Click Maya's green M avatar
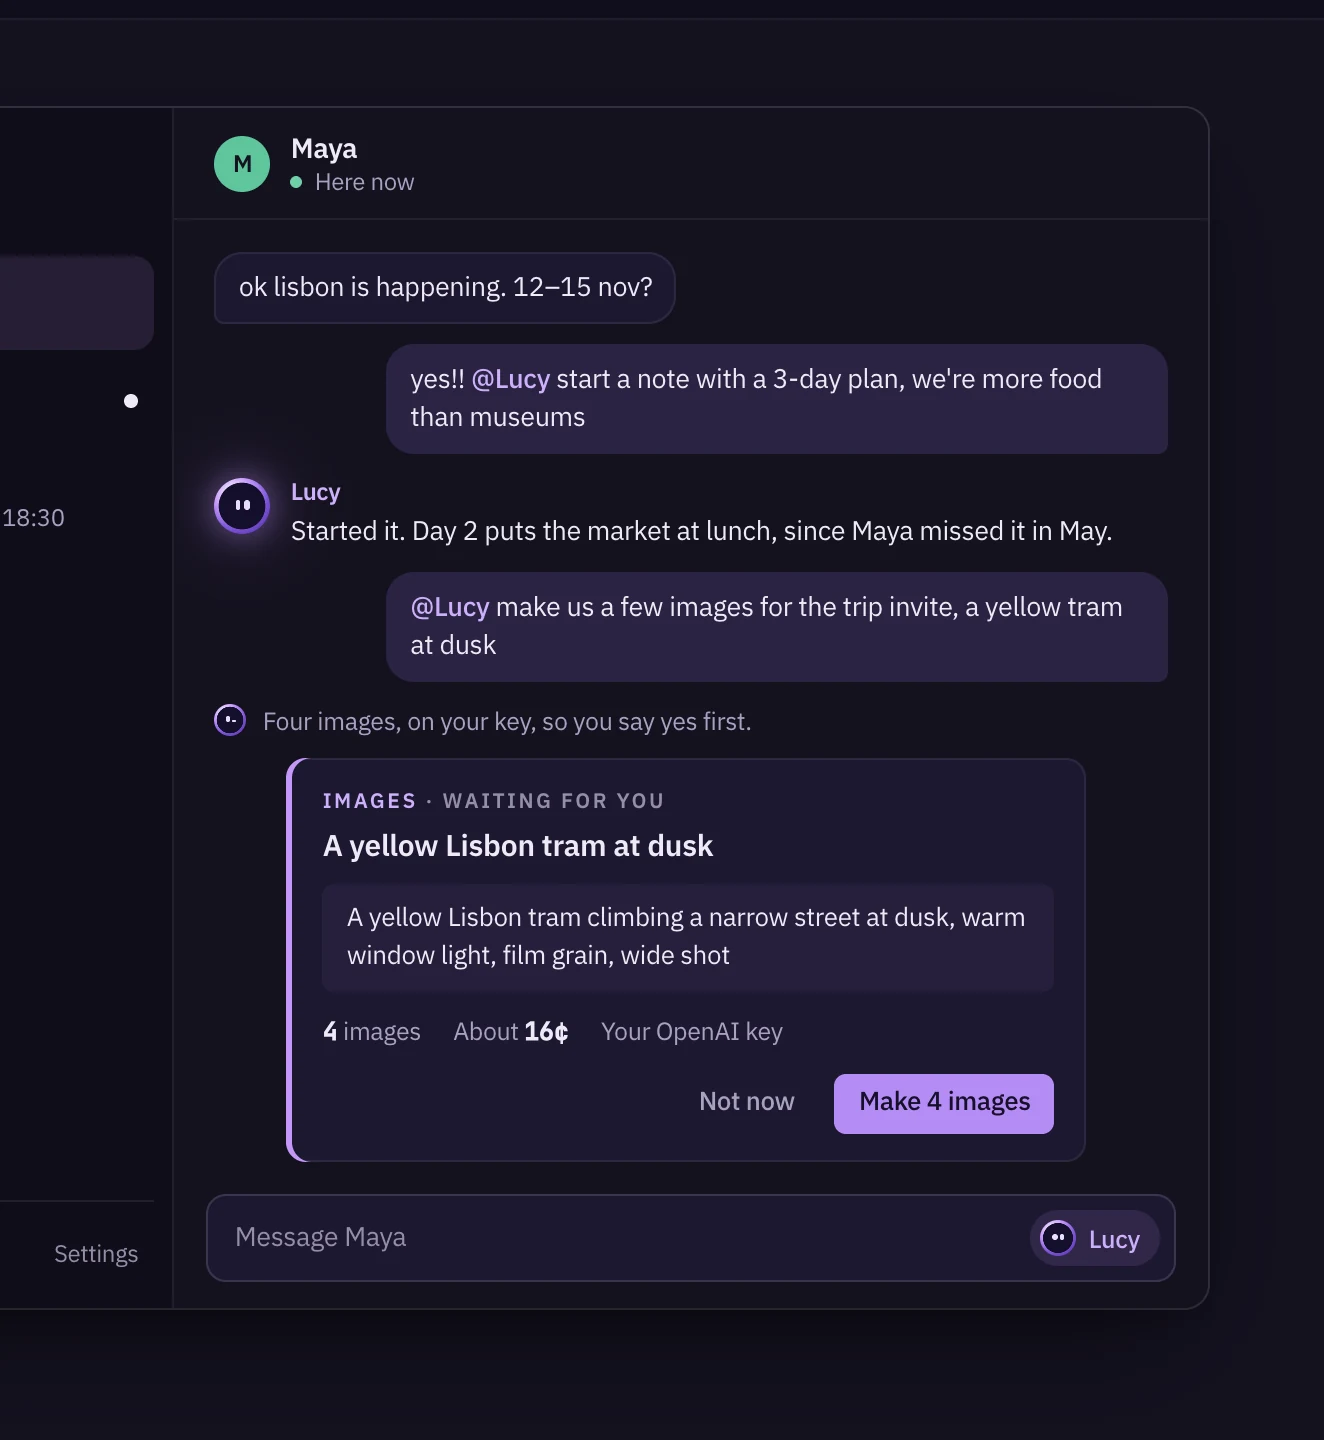 point(242,164)
